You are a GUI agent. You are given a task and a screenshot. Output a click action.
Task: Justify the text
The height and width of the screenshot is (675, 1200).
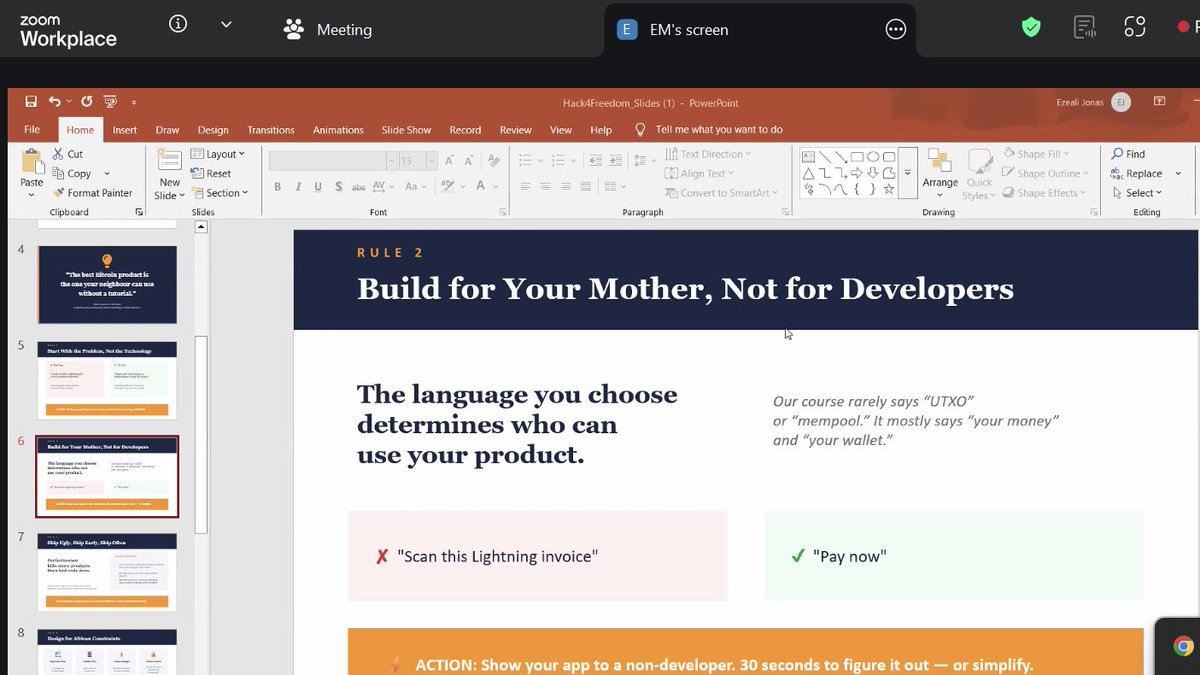click(x=586, y=187)
